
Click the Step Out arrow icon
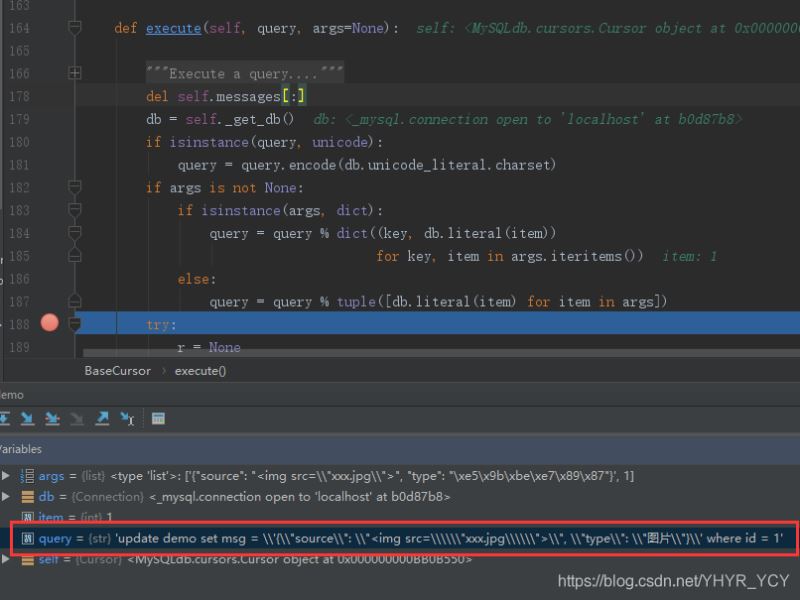click(x=102, y=418)
